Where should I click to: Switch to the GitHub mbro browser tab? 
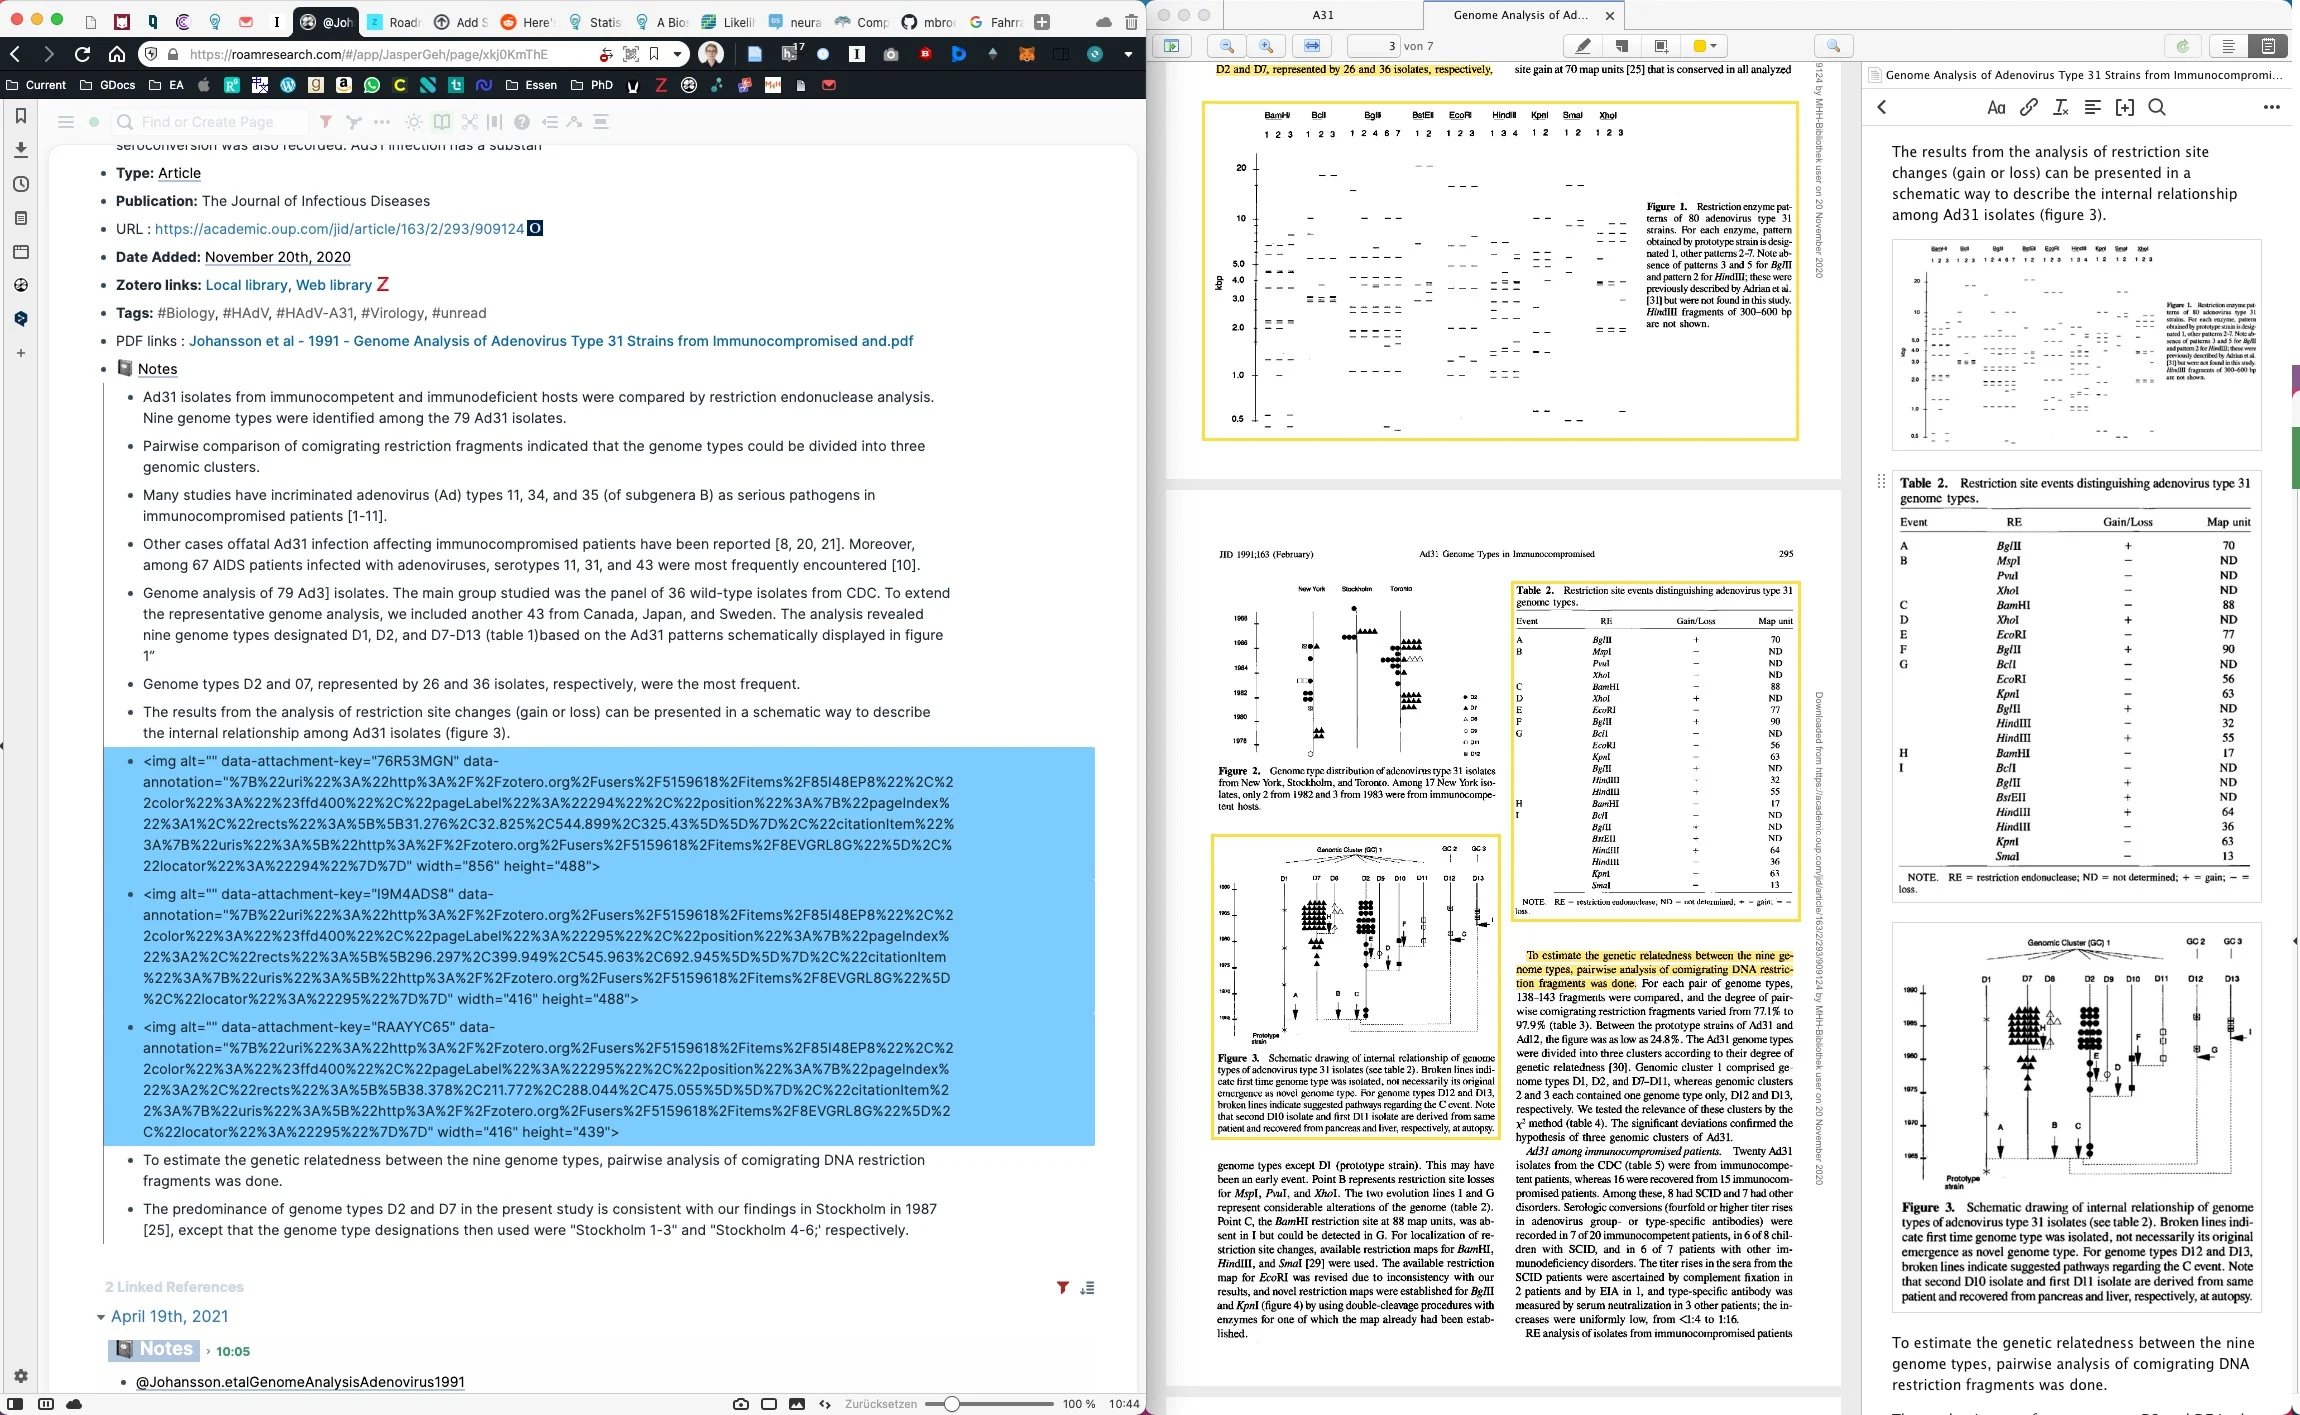[928, 21]
